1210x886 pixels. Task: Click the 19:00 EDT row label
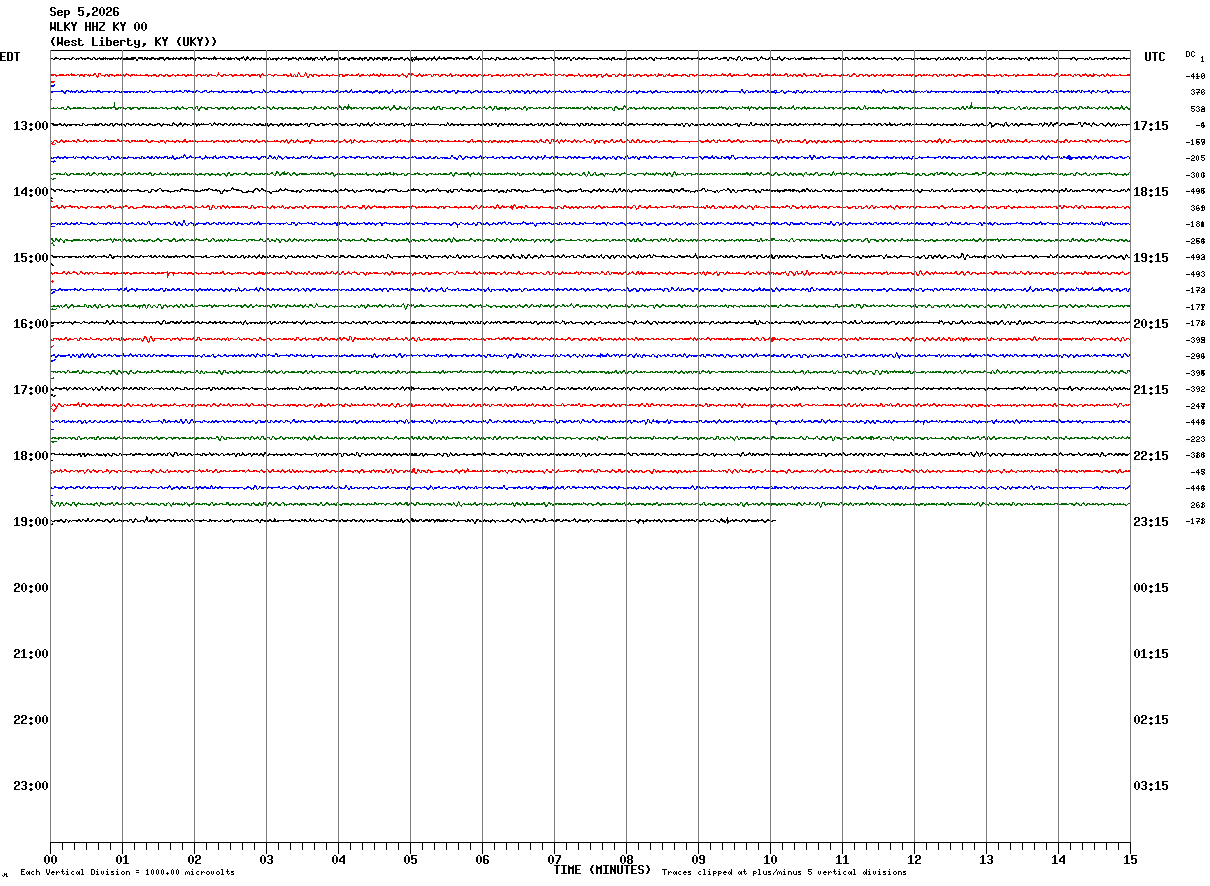[x=31, y=522]
